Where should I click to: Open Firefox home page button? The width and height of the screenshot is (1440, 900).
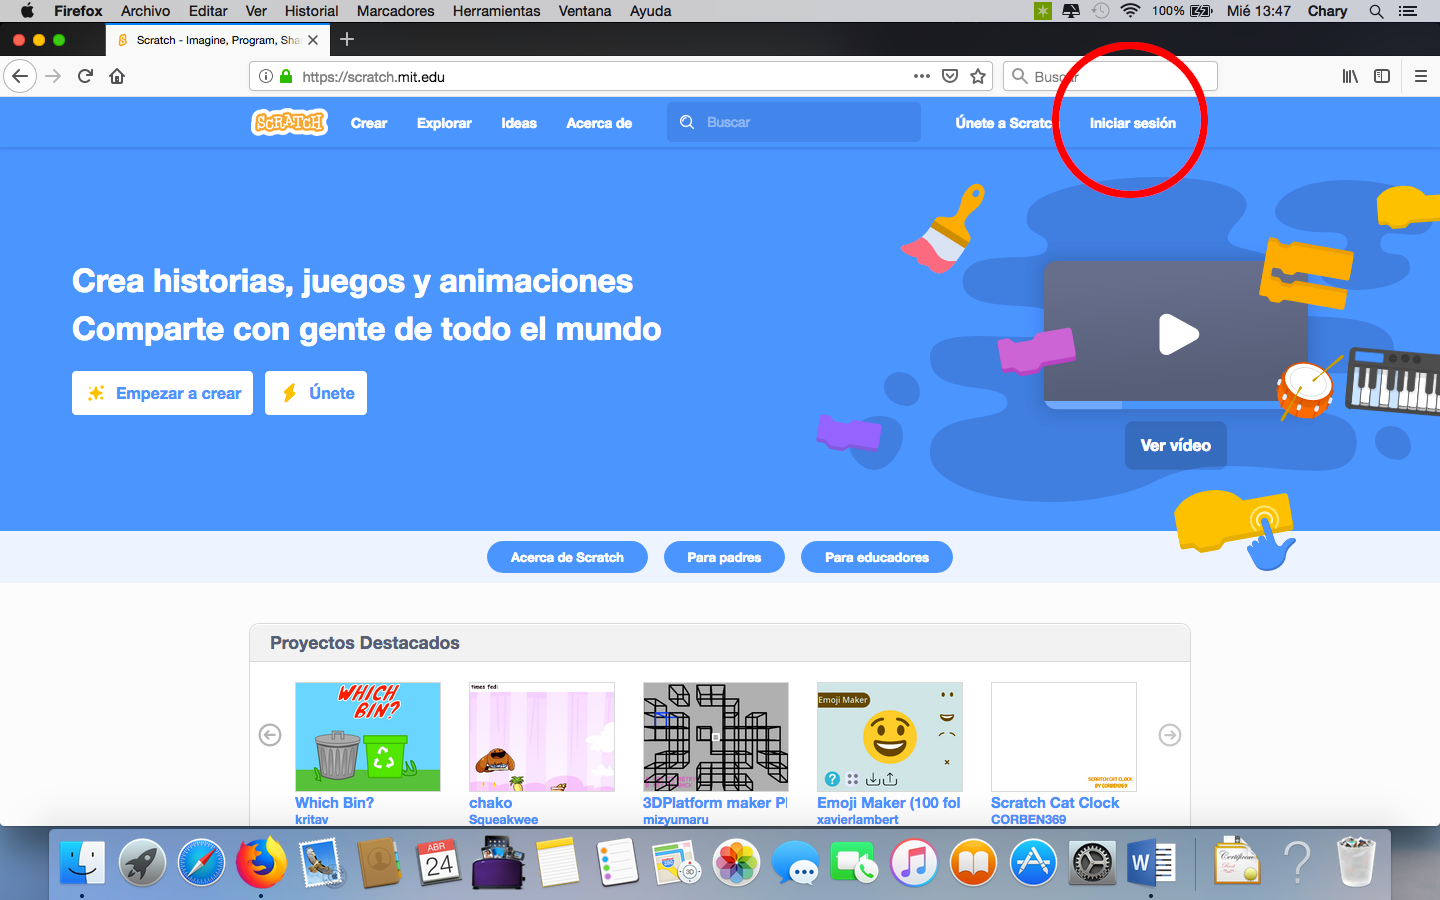click(117, 76)
